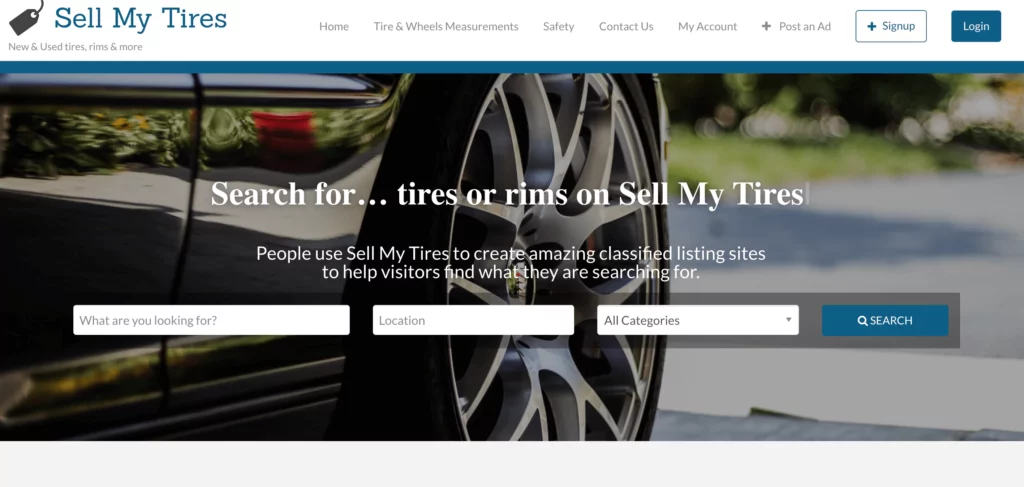1024x487 pixels.
Task: Open Tire & Wheels Measurements page
Action: (x=446, y=26)
